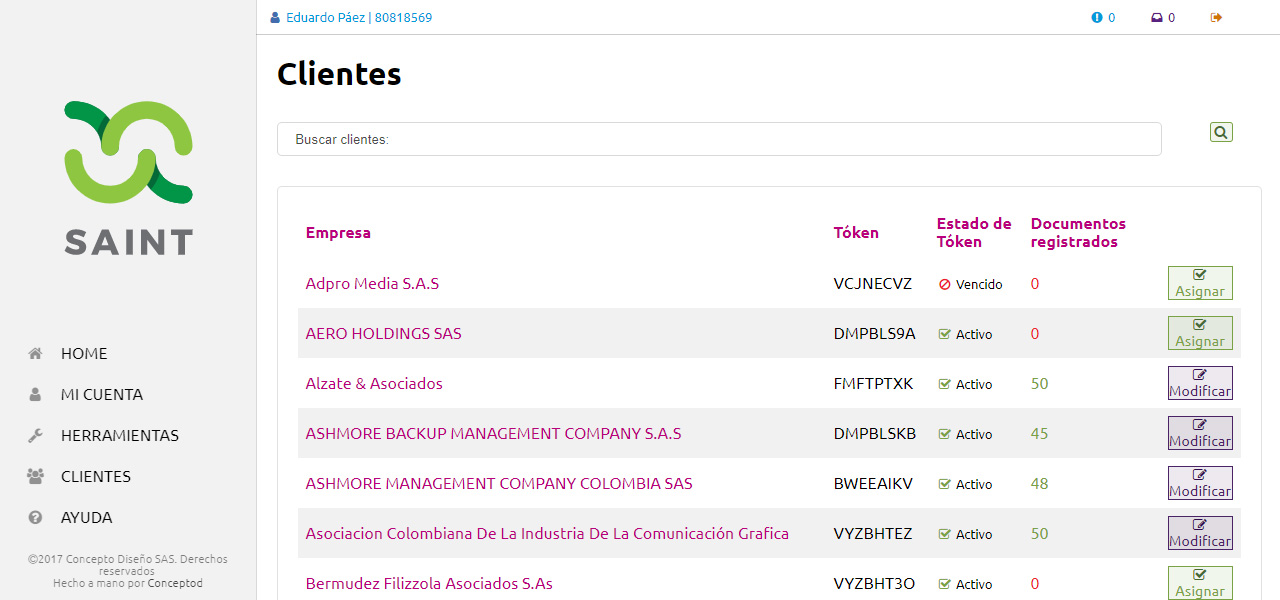Click the user icon beside Eduardo Páez

point(276,18)
